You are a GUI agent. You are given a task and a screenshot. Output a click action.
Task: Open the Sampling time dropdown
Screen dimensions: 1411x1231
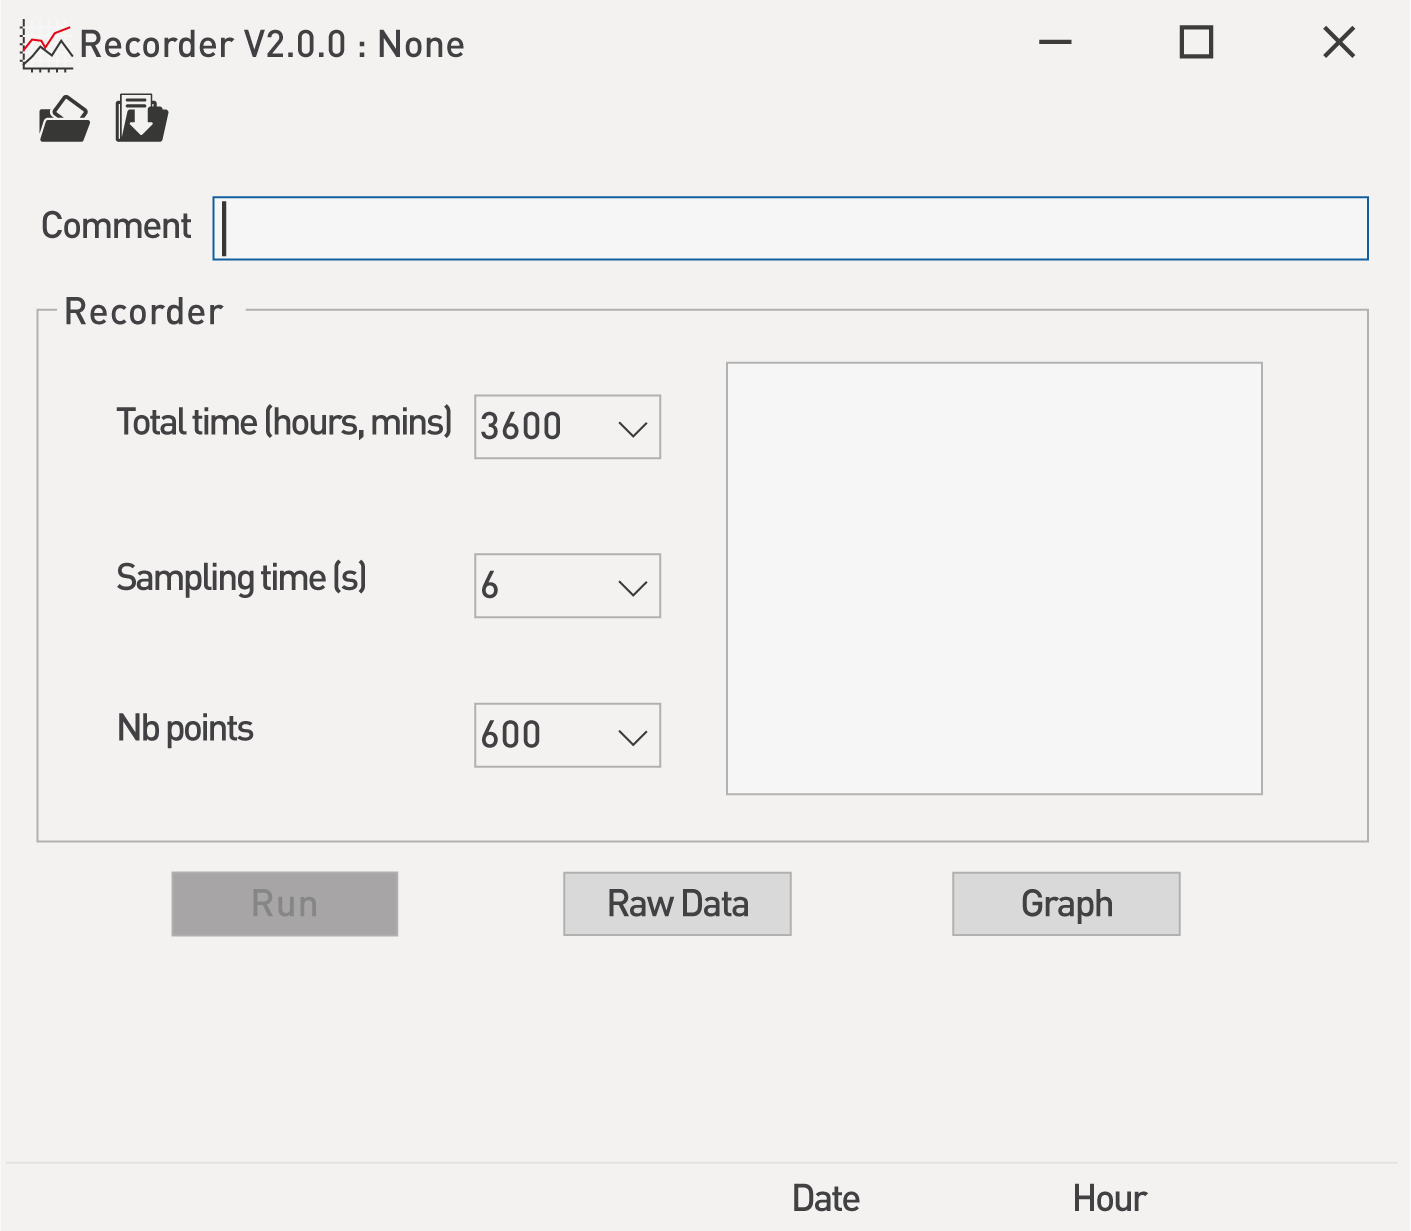click(632, 587)
